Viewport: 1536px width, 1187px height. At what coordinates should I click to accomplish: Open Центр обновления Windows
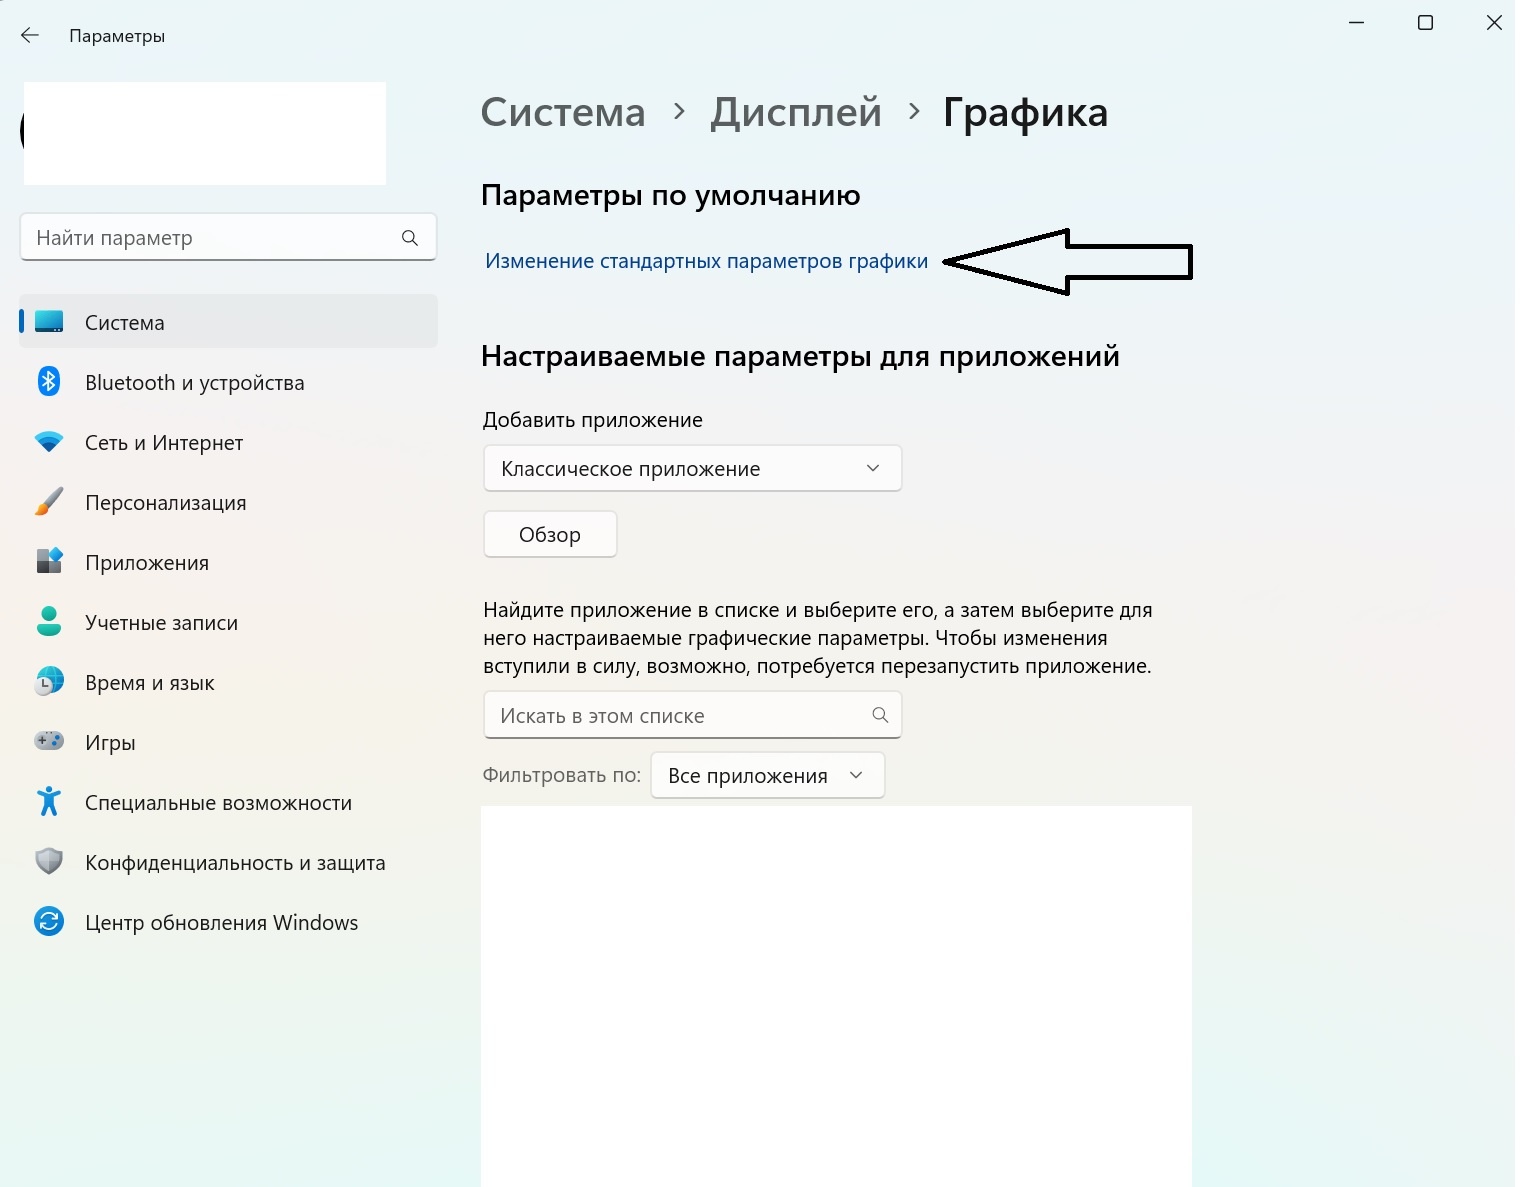point(228,922)
